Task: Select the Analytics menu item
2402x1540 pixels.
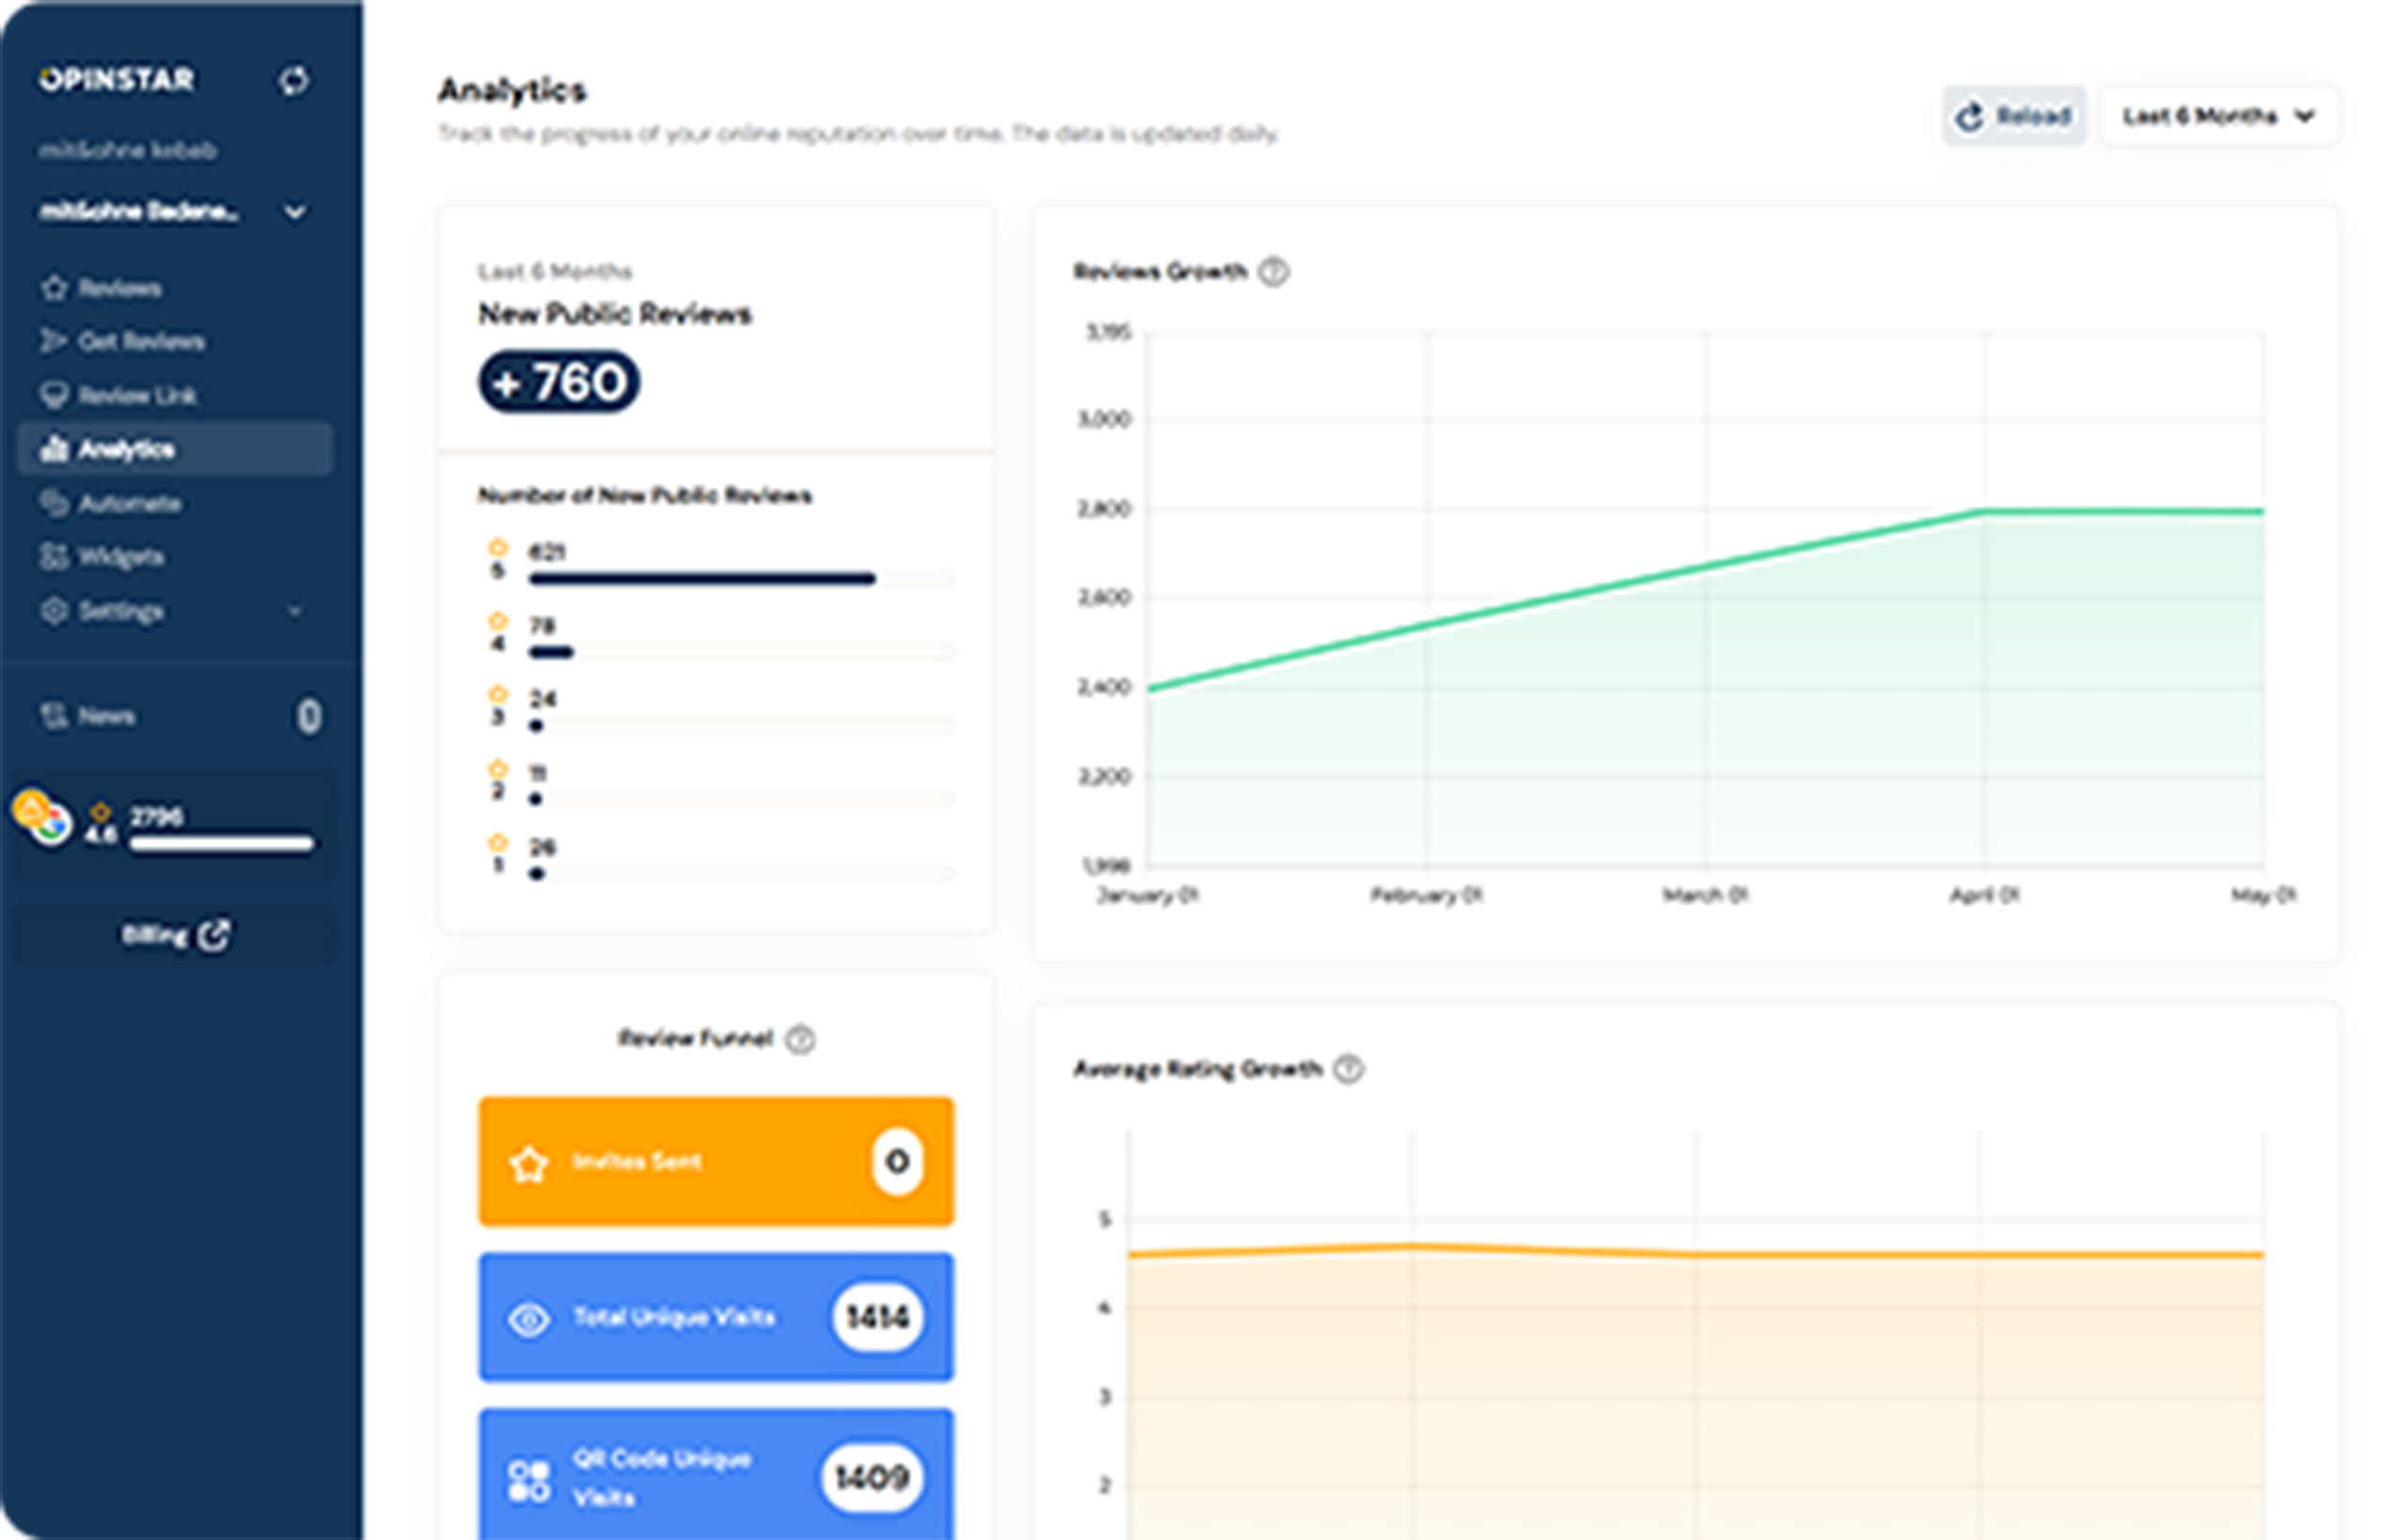Action: tap(174, 449)
